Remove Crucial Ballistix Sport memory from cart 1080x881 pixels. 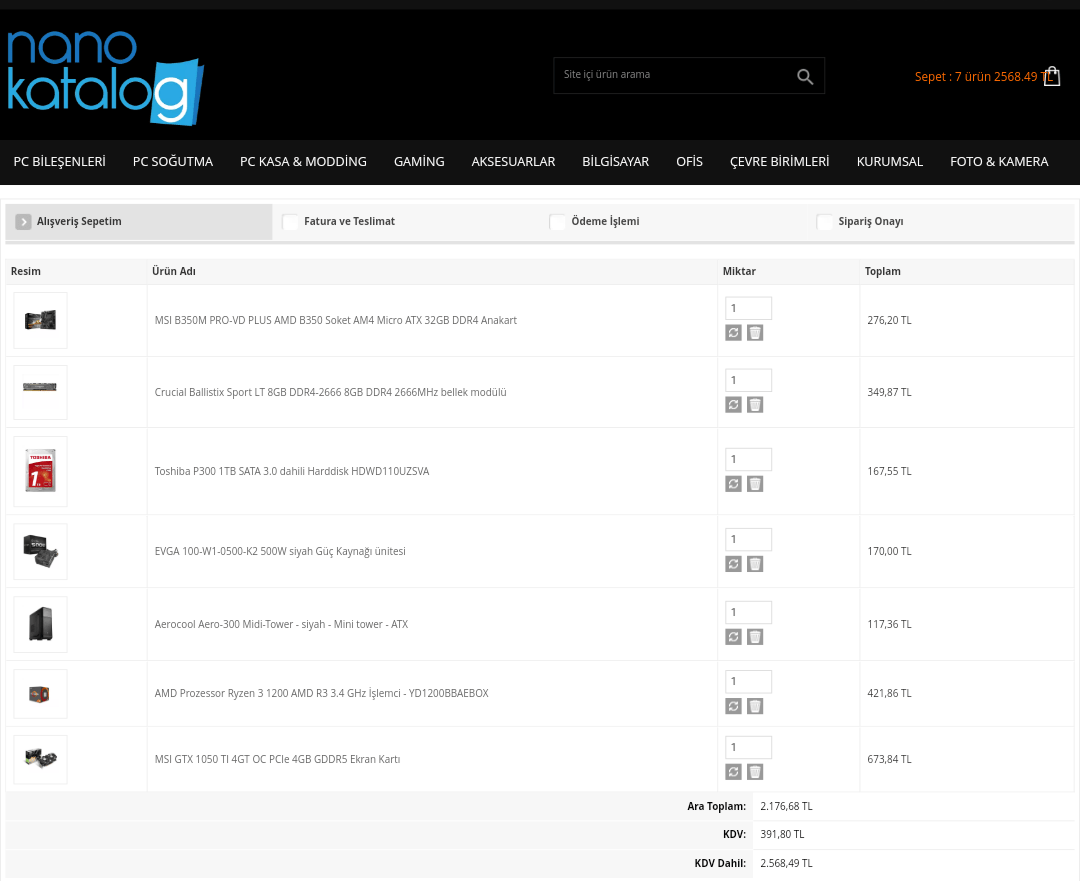[x=755, y=404]
